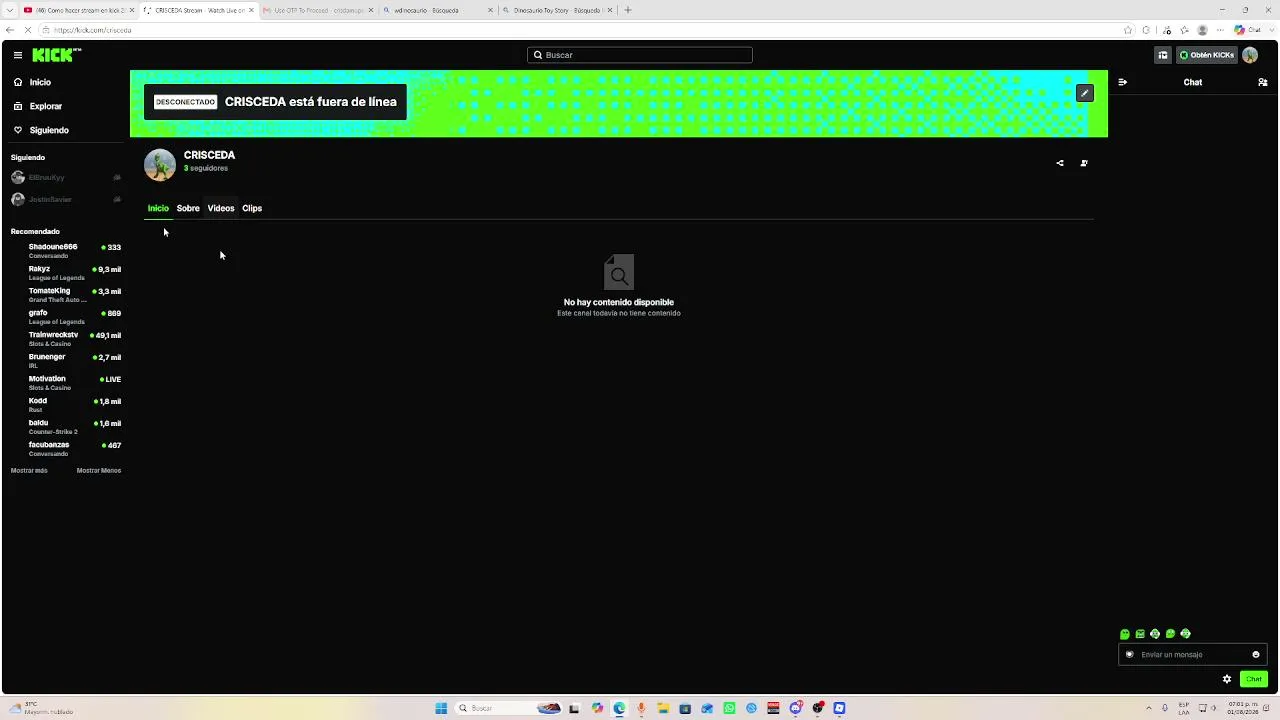
Task: Open WhatsApp from the taskbar
Action: [x=729, y=708]
